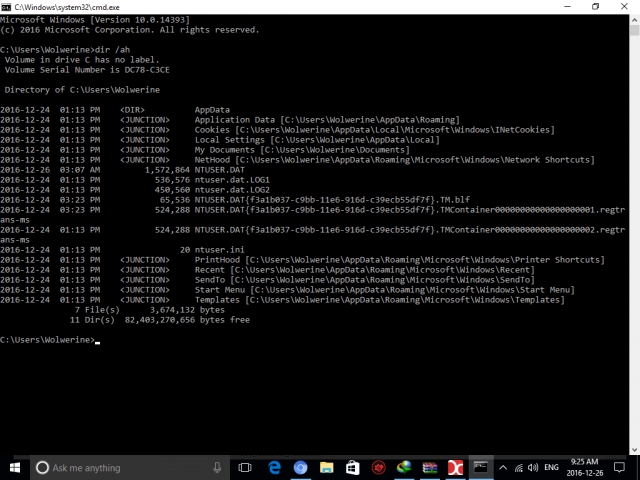The height and width of the screenshot is (480, 640).
Task: Open Task View from the taskbar
Action: click(x=246, y=467)
